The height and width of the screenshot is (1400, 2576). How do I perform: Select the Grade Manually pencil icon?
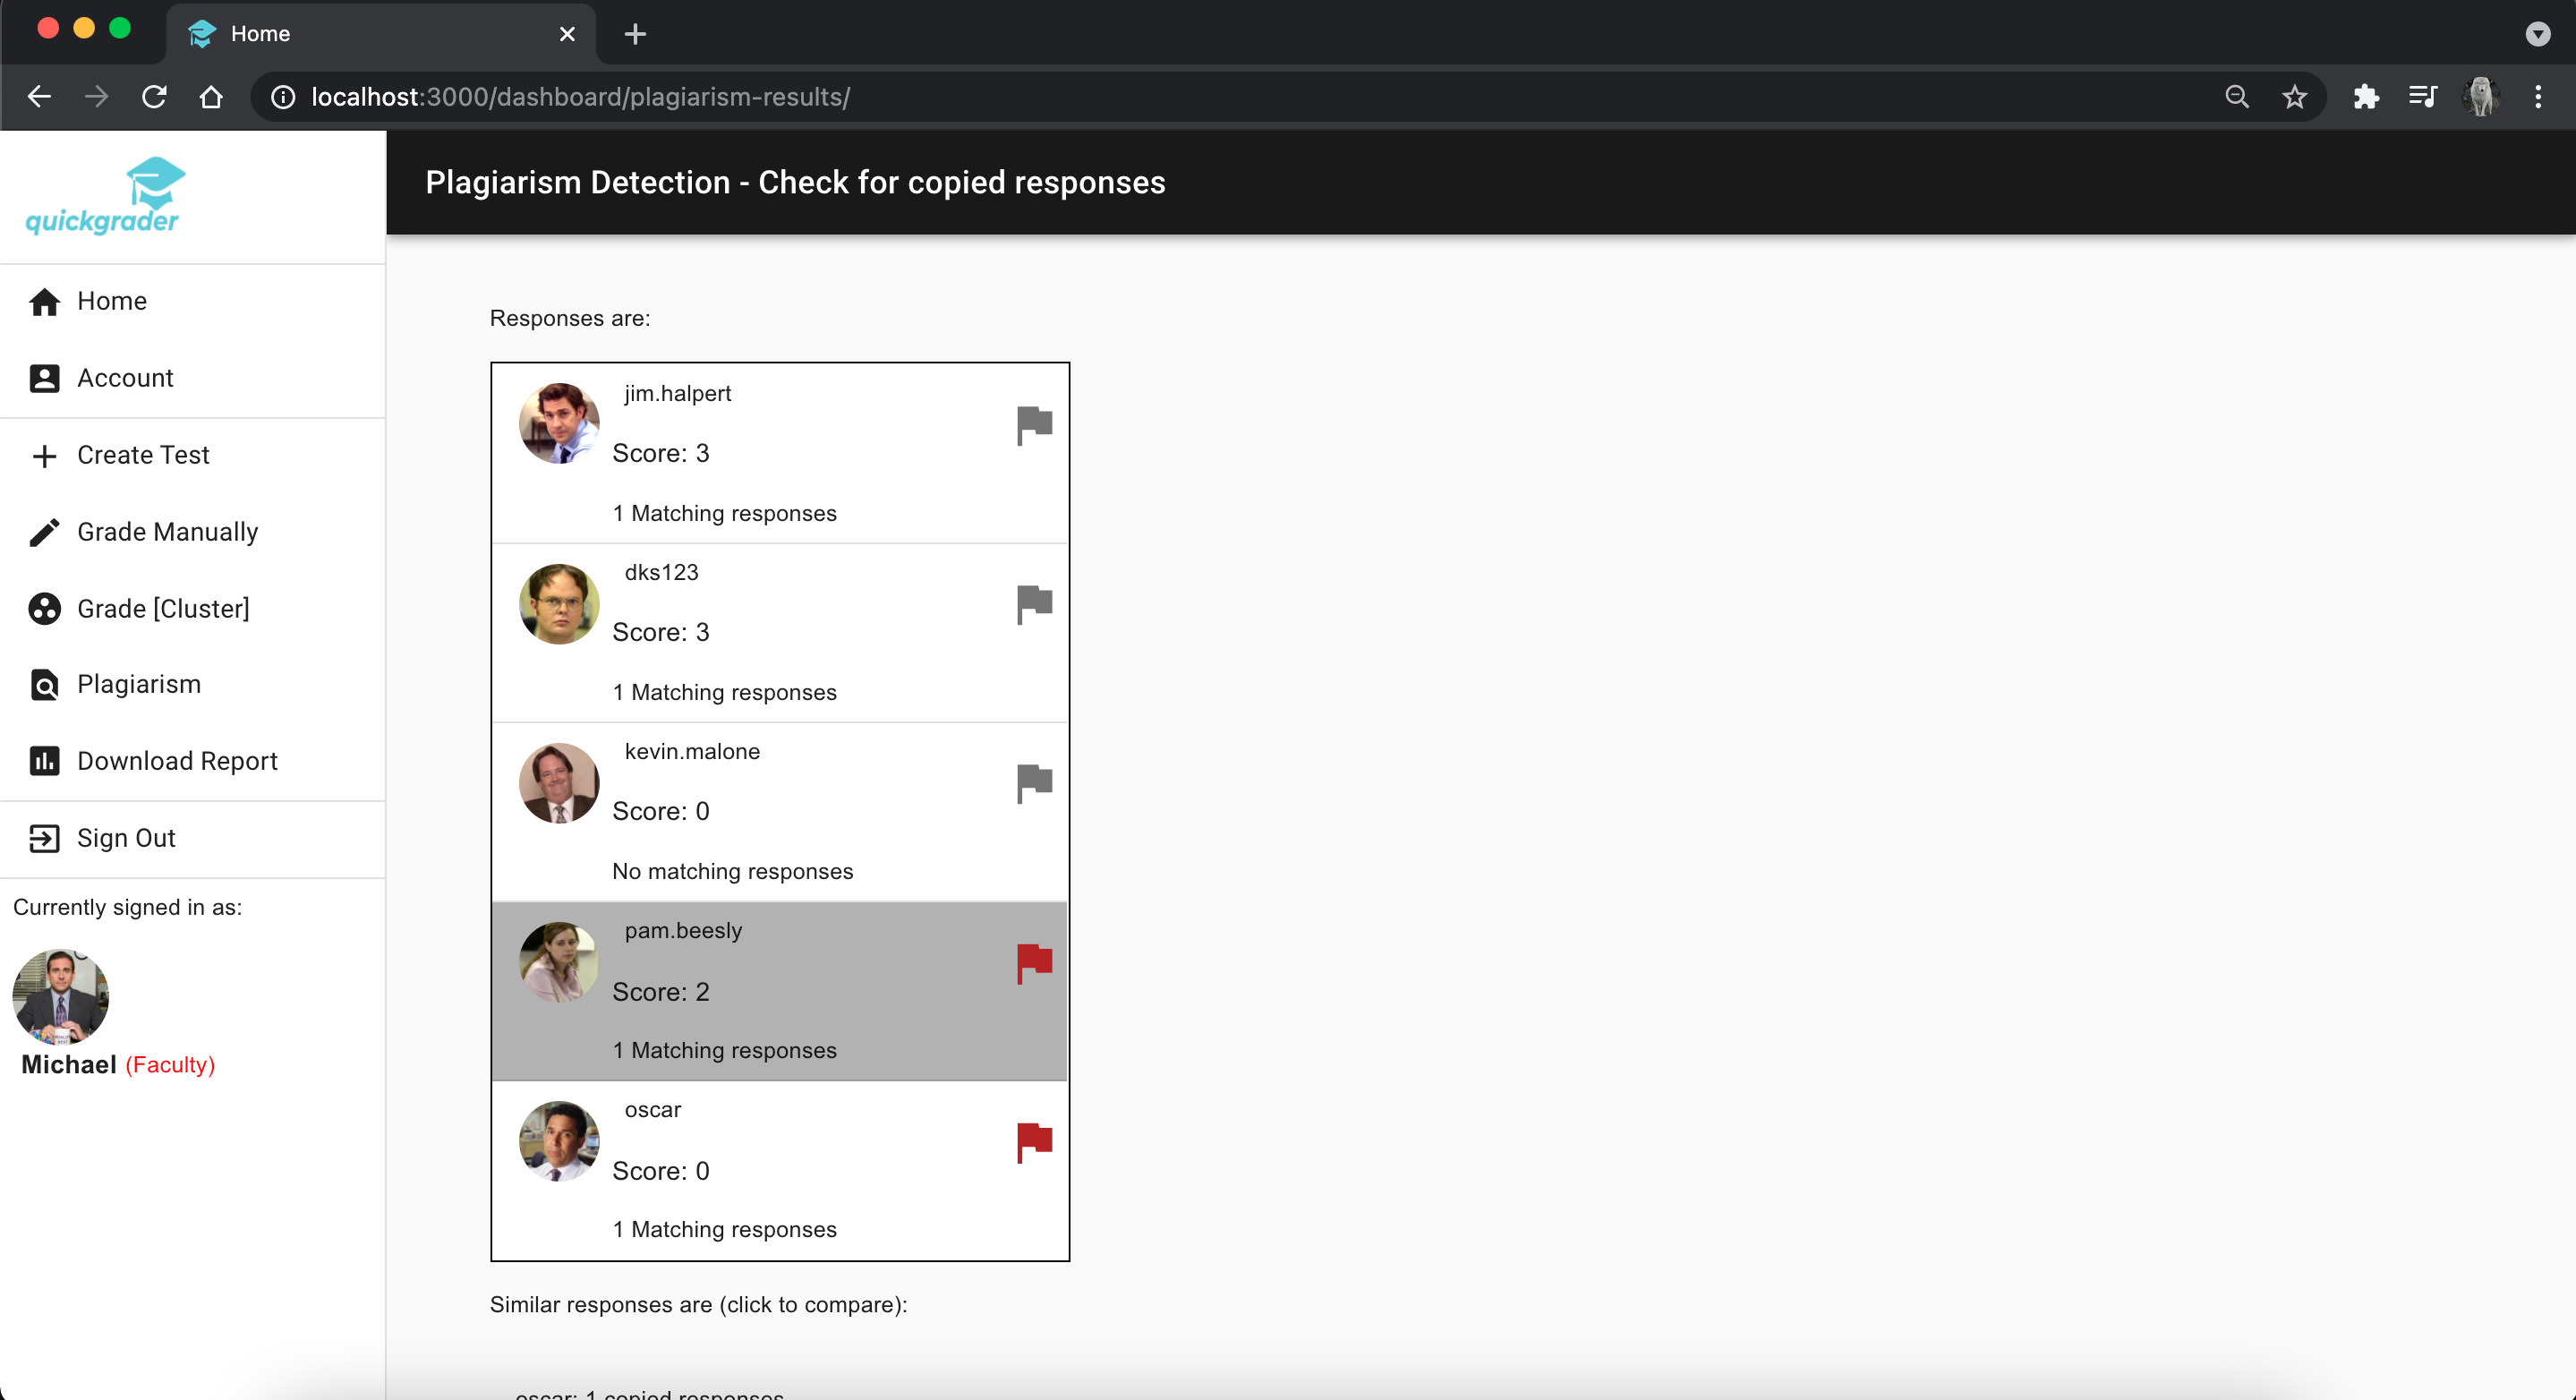point(44,532)
